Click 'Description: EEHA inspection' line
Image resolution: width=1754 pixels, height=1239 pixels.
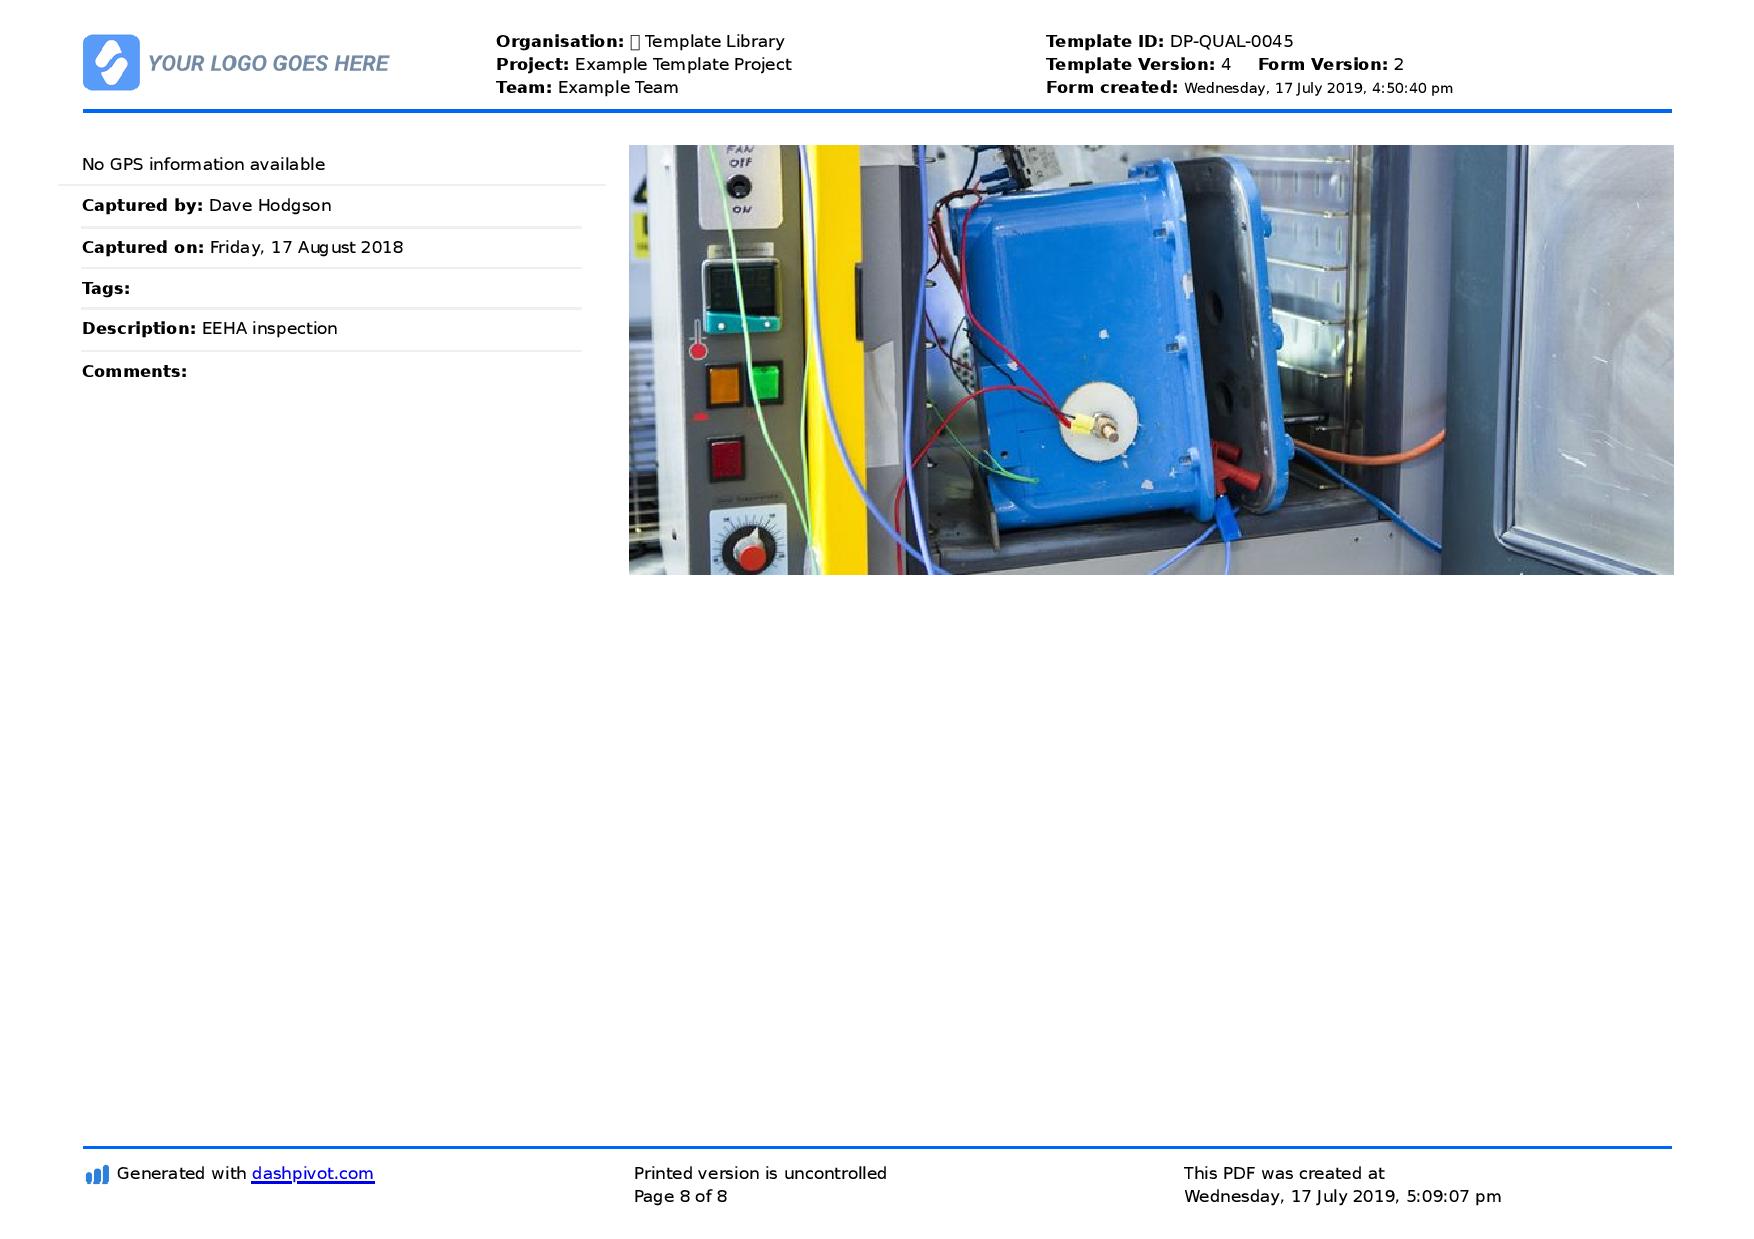209,328
